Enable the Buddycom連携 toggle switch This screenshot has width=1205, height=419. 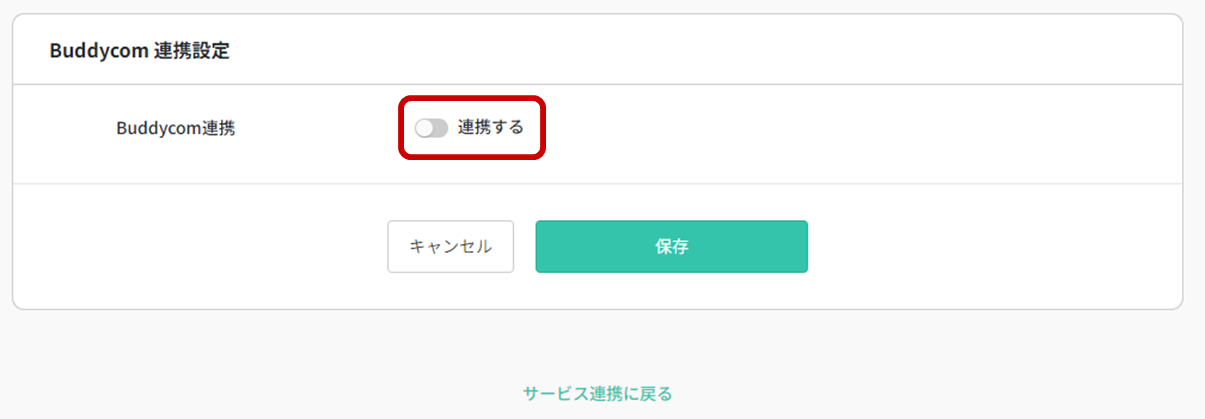coord(431,128)
